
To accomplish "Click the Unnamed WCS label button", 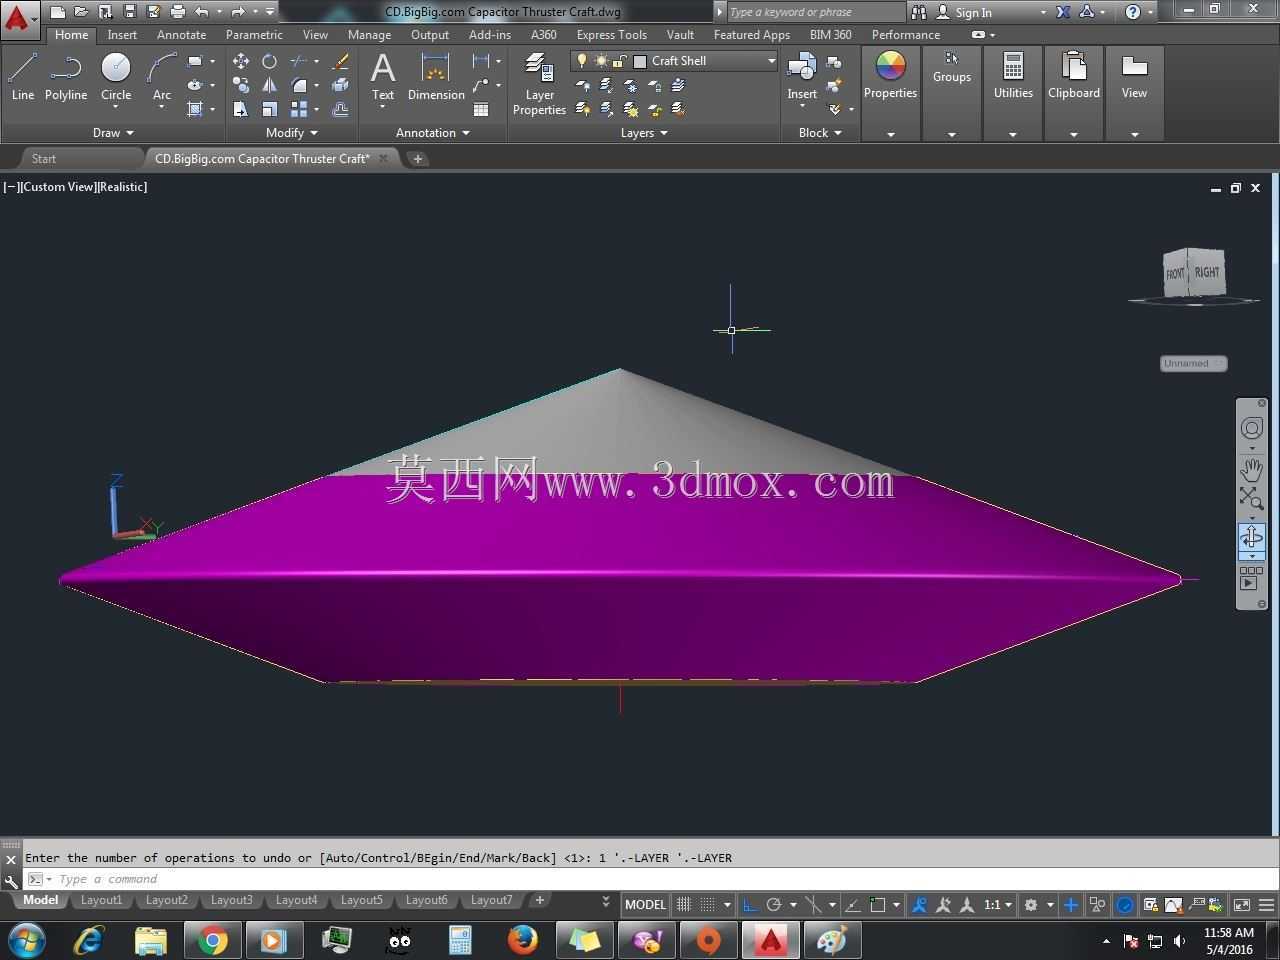I will [1193, 364].
